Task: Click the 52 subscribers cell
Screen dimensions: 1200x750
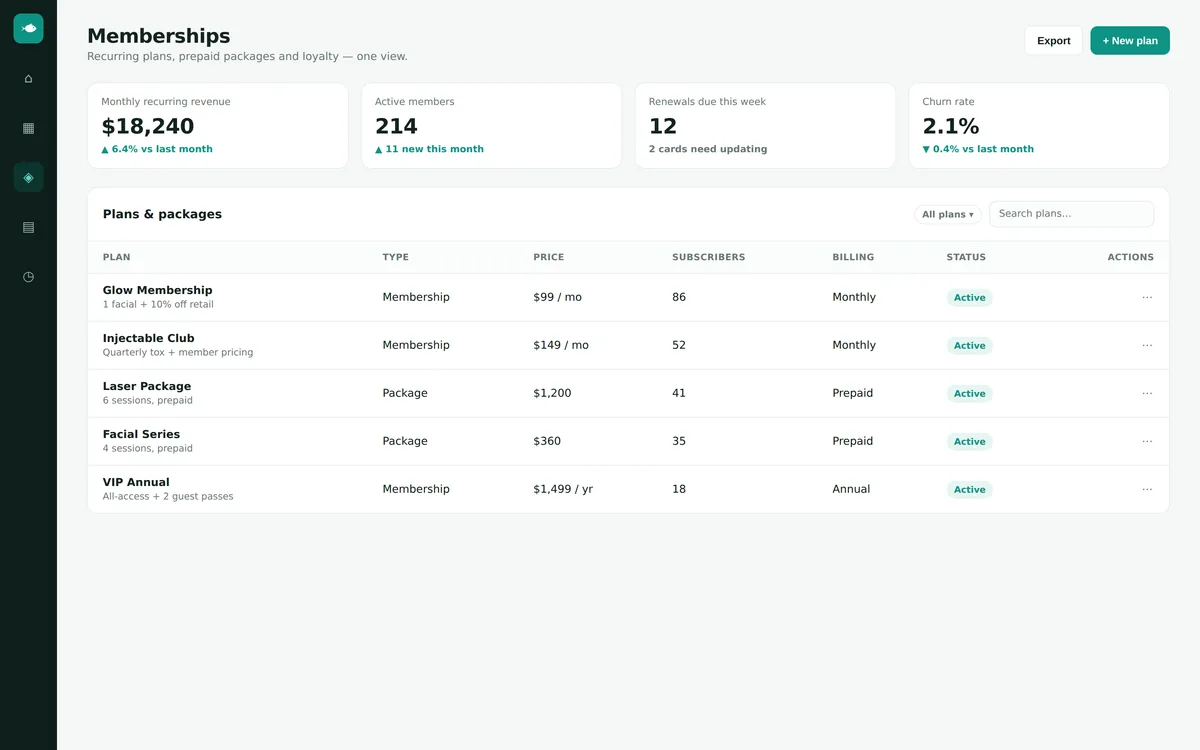Action: tap(679, 345)
